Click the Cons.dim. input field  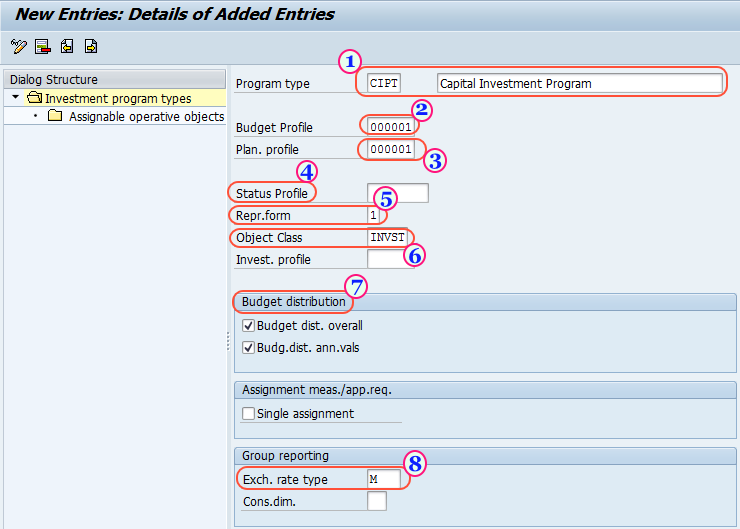click(x=377, y=502)
